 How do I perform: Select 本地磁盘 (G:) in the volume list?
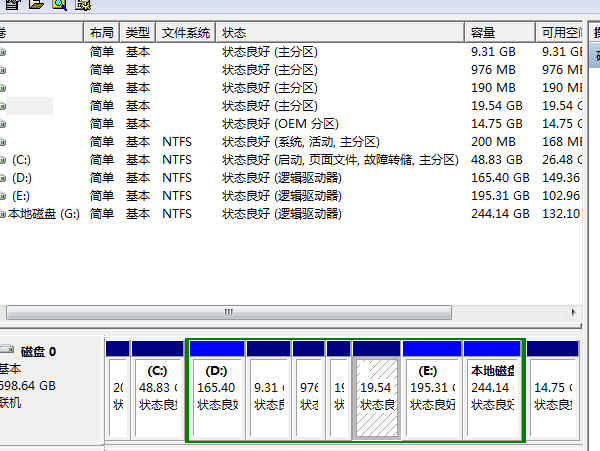click(44, 213)
